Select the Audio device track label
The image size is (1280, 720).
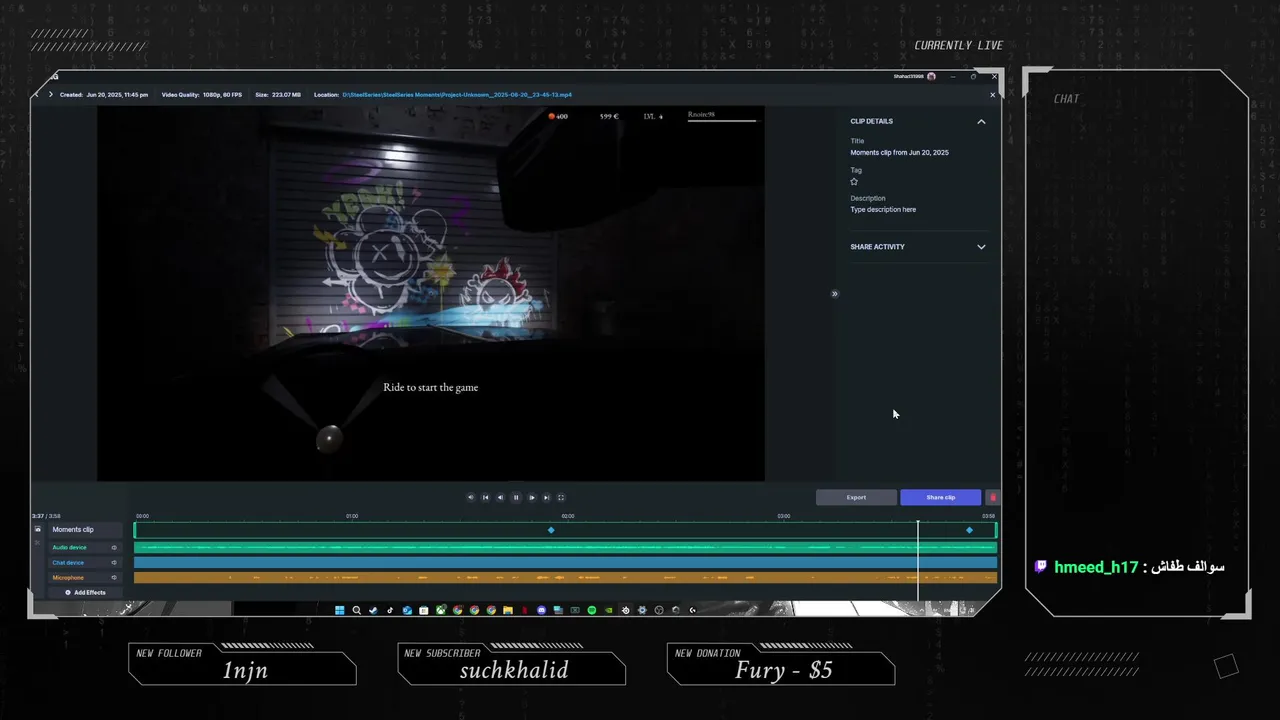pyautogui.click(x=70, y=548)
